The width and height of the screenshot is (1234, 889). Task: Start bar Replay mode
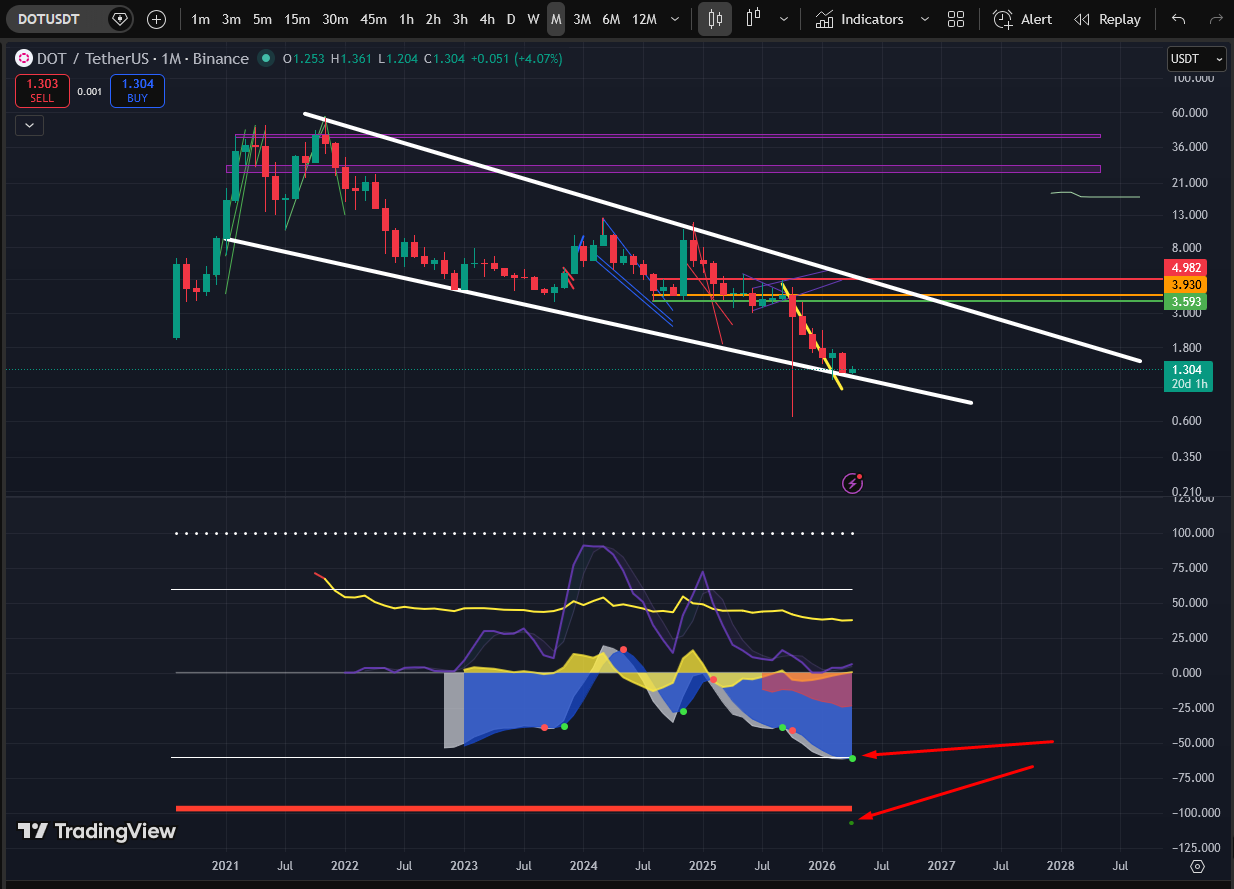pos(1107,19)
